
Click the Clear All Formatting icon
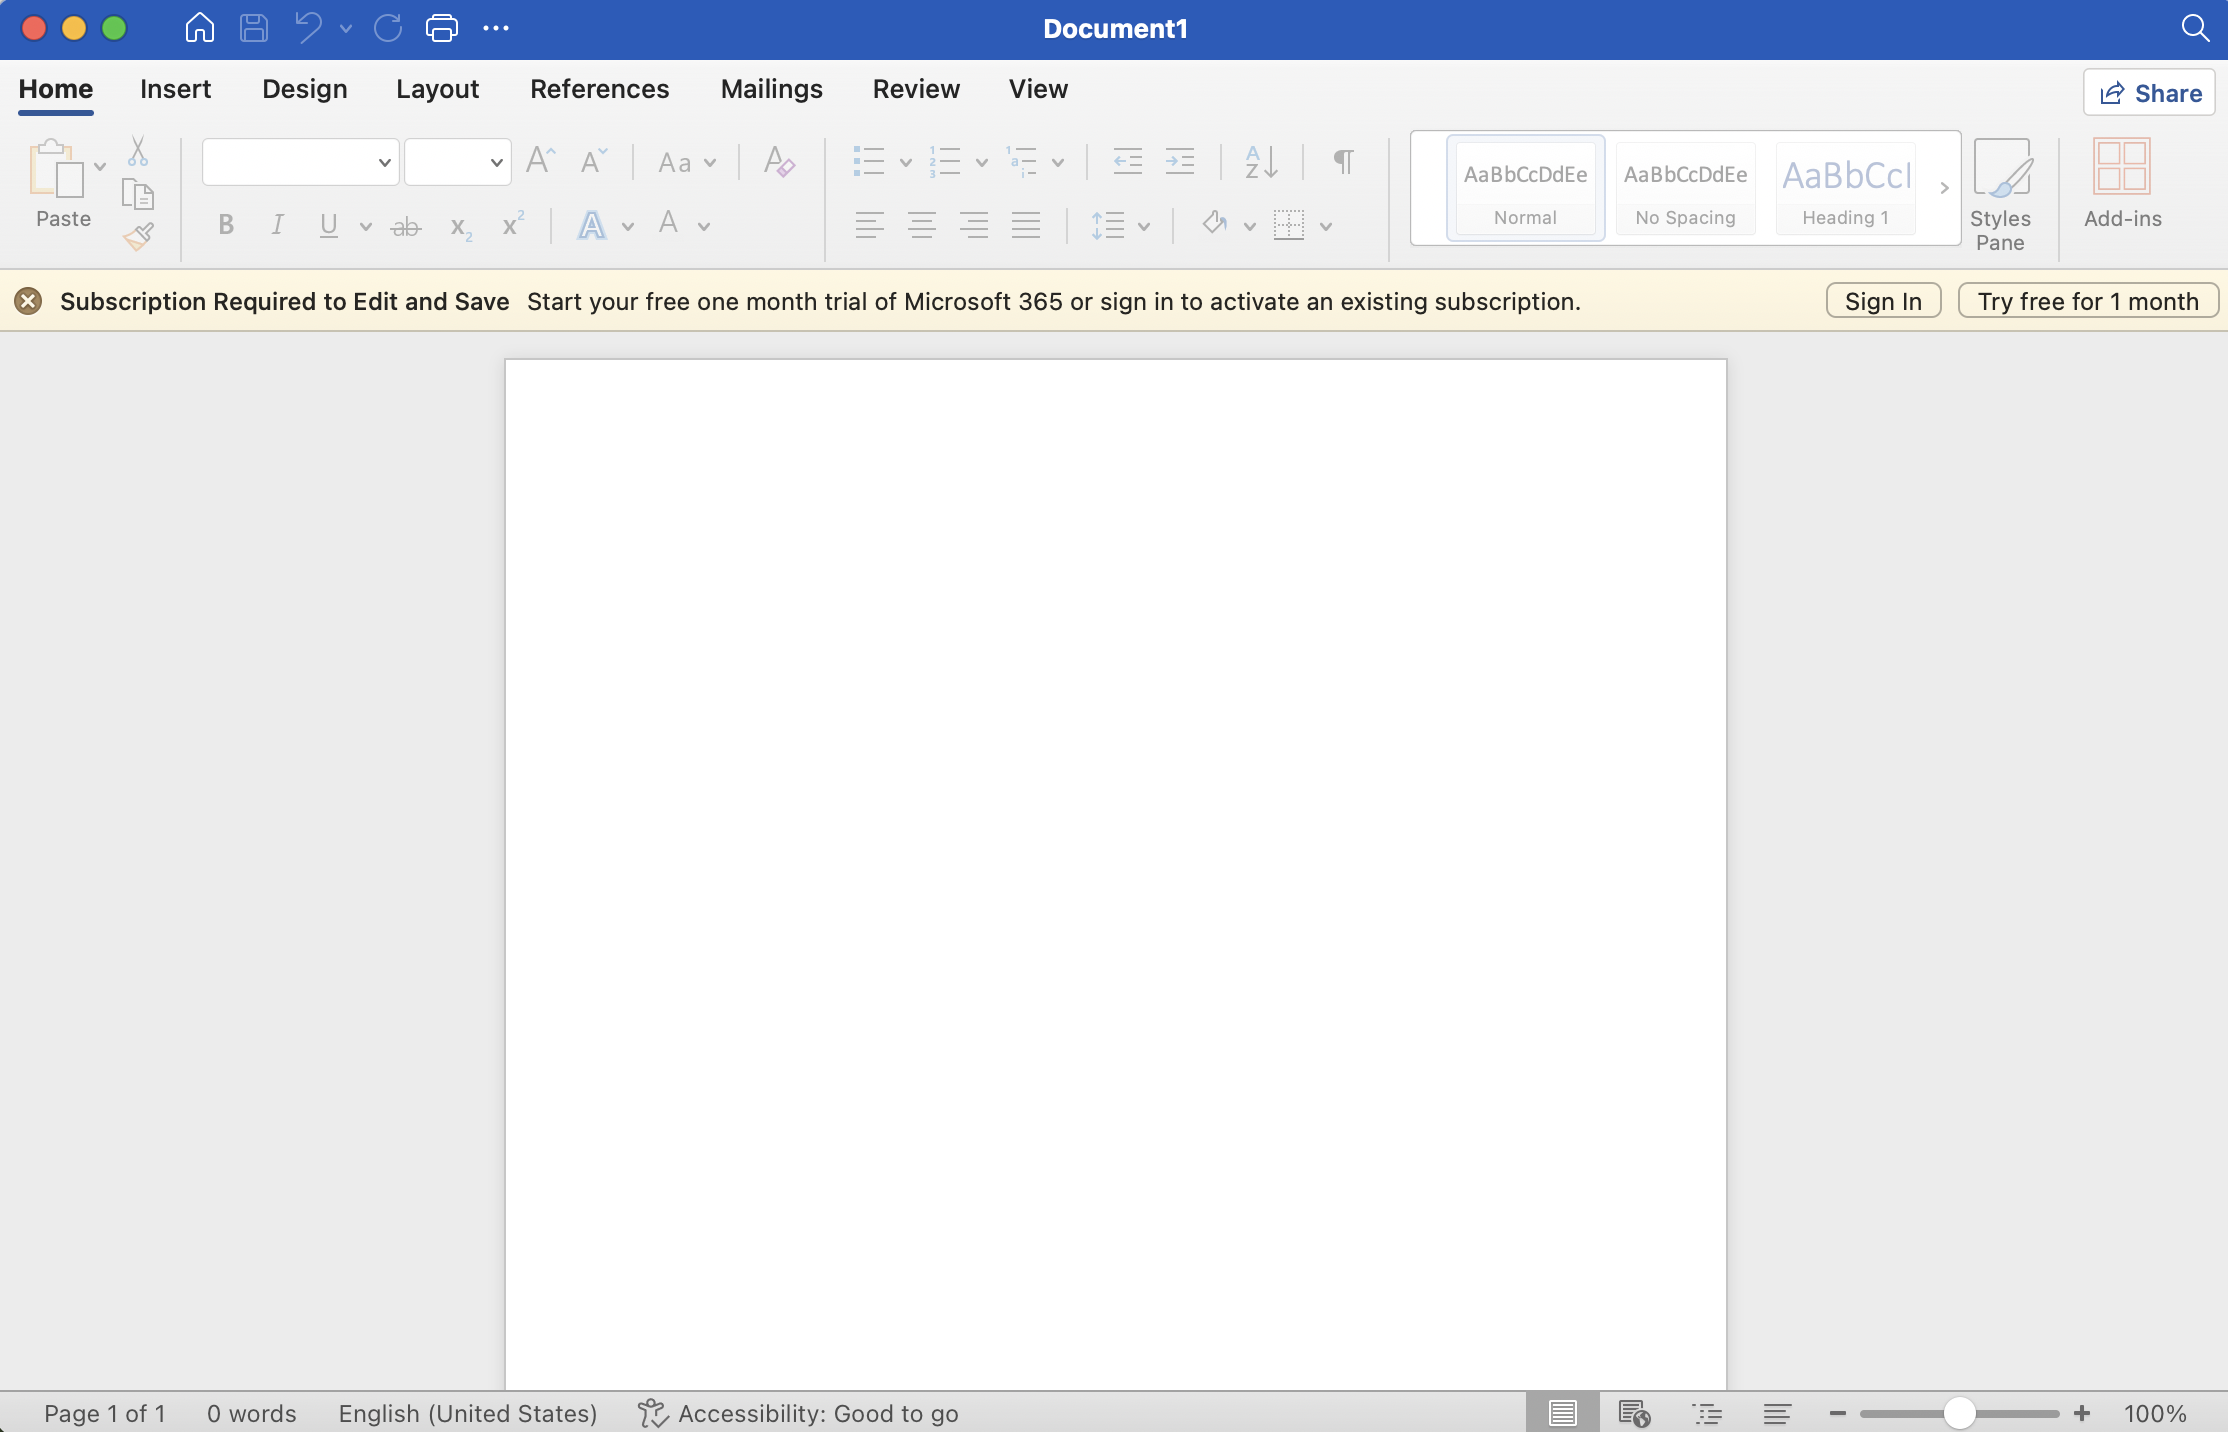pos(778,162)
